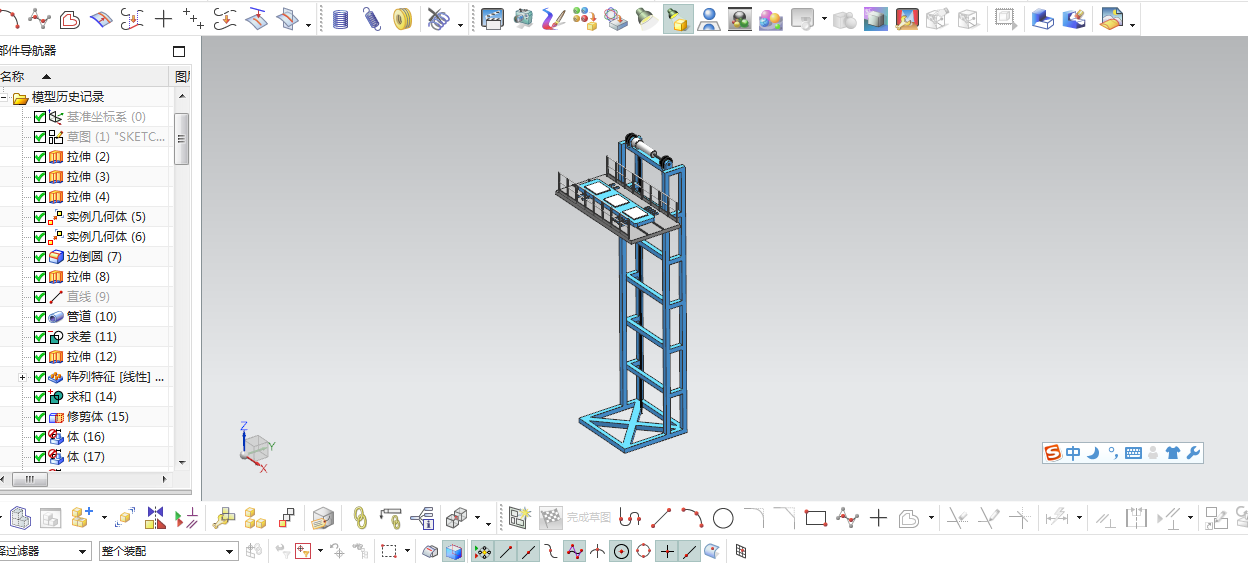1248x564 pixels.
Task: Uncheck the 实例几何体 (5) checkbox
Action: [40, 217]
